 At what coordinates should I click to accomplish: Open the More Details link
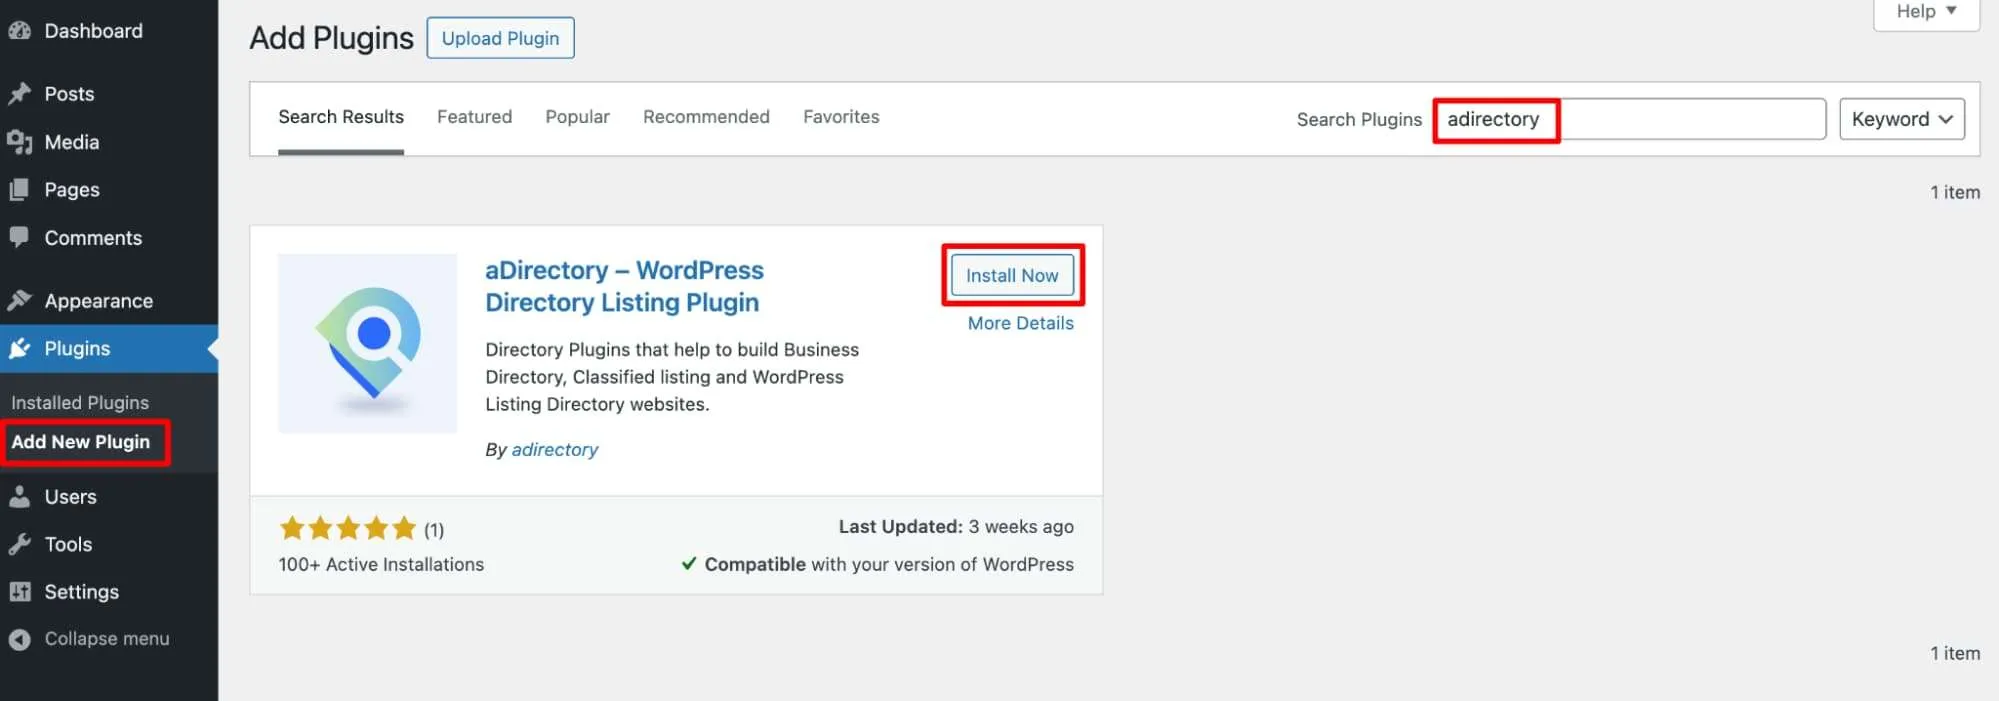pos(1020,323)
